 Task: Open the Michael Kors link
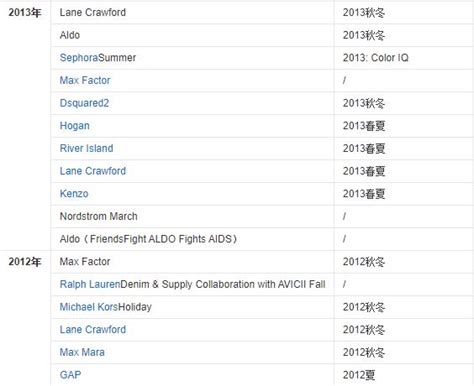pos(89,307)
